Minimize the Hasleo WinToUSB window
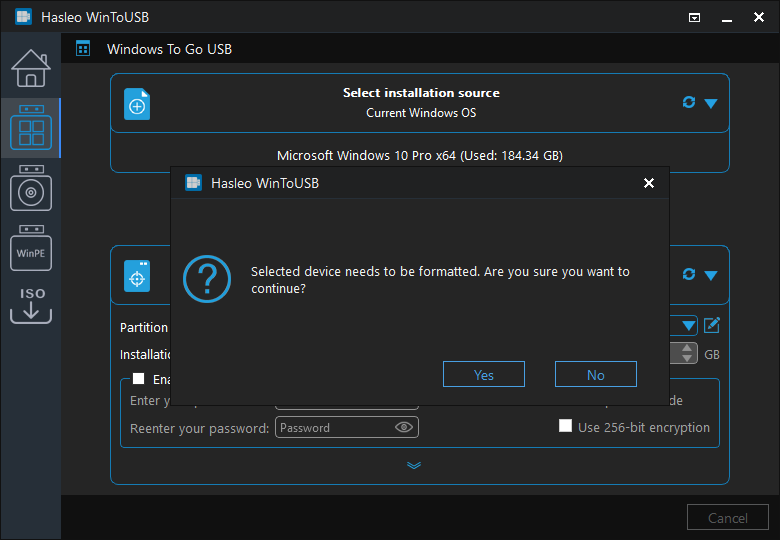 [727, 18]
